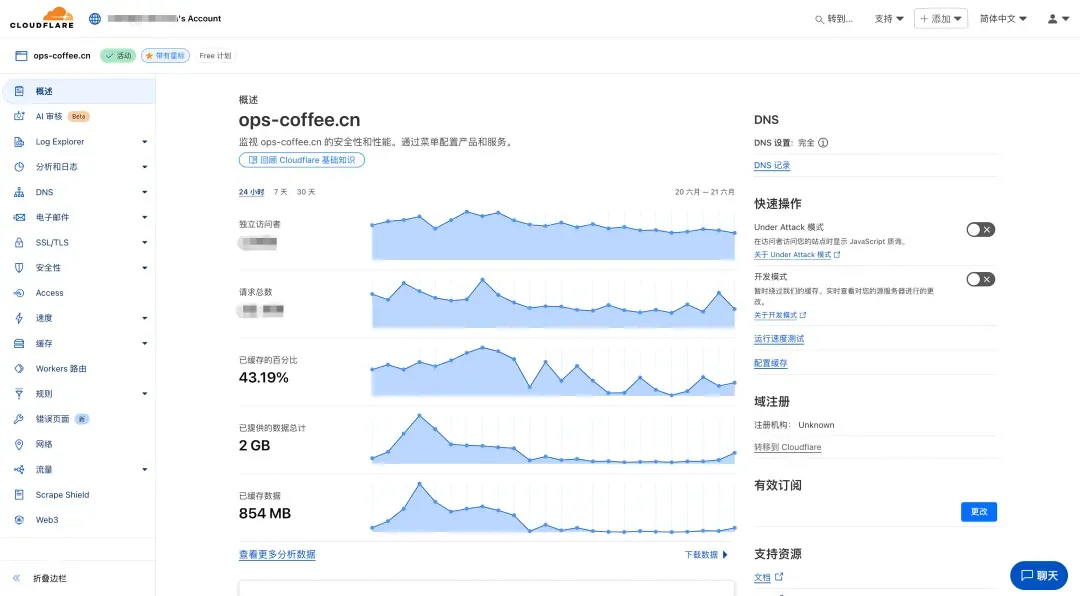Click the 独立访问者 chart area
This screenshot has height=596, width=1080.
coord(553,233)
